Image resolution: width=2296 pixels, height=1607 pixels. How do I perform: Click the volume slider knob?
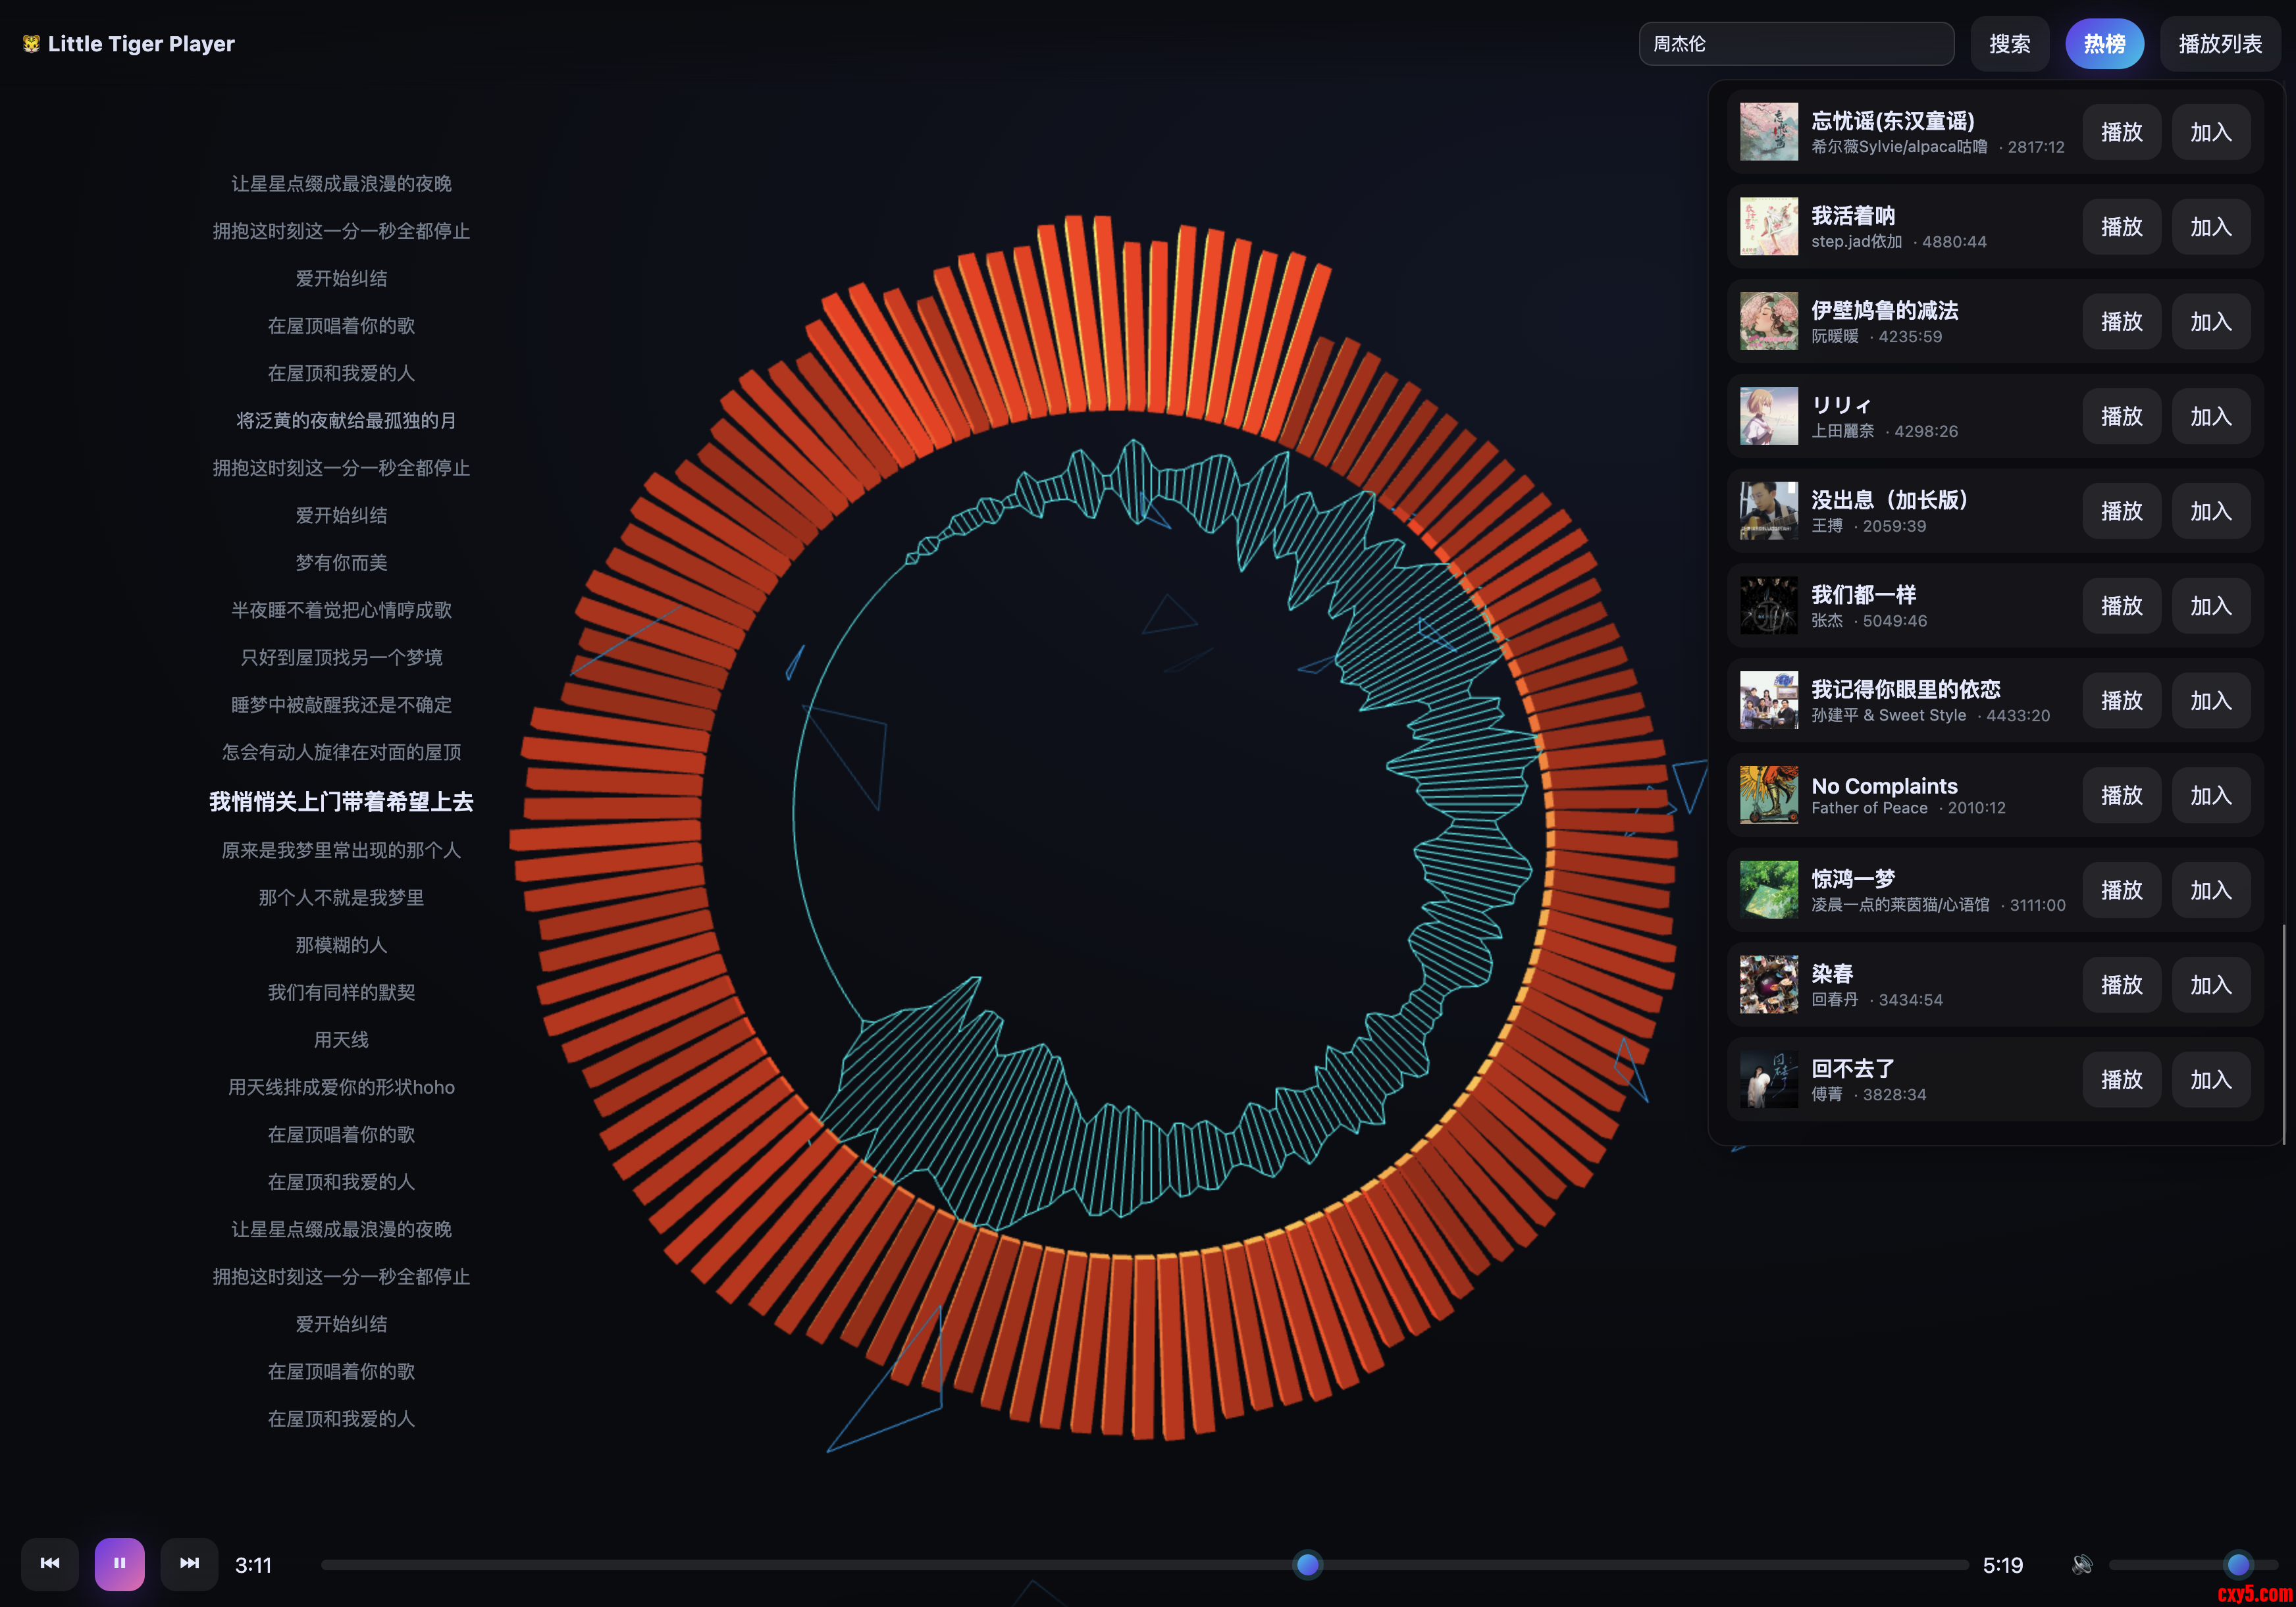tap(2238, 1564)
